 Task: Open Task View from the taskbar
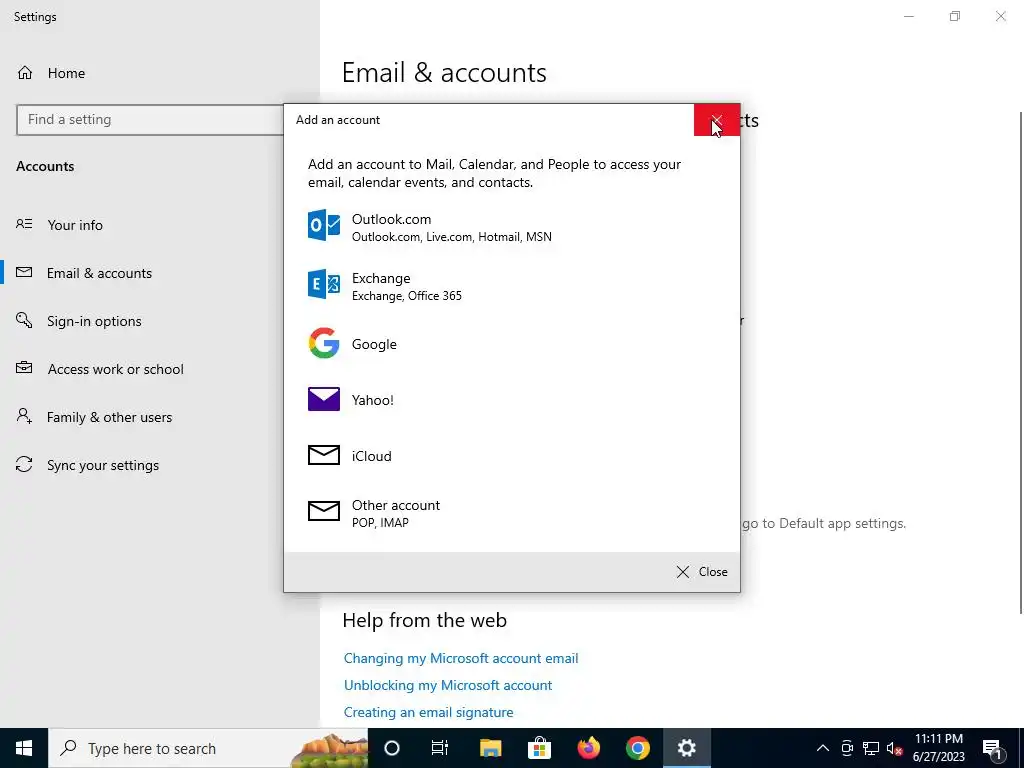pyautogui.click(x=440, y=748)
